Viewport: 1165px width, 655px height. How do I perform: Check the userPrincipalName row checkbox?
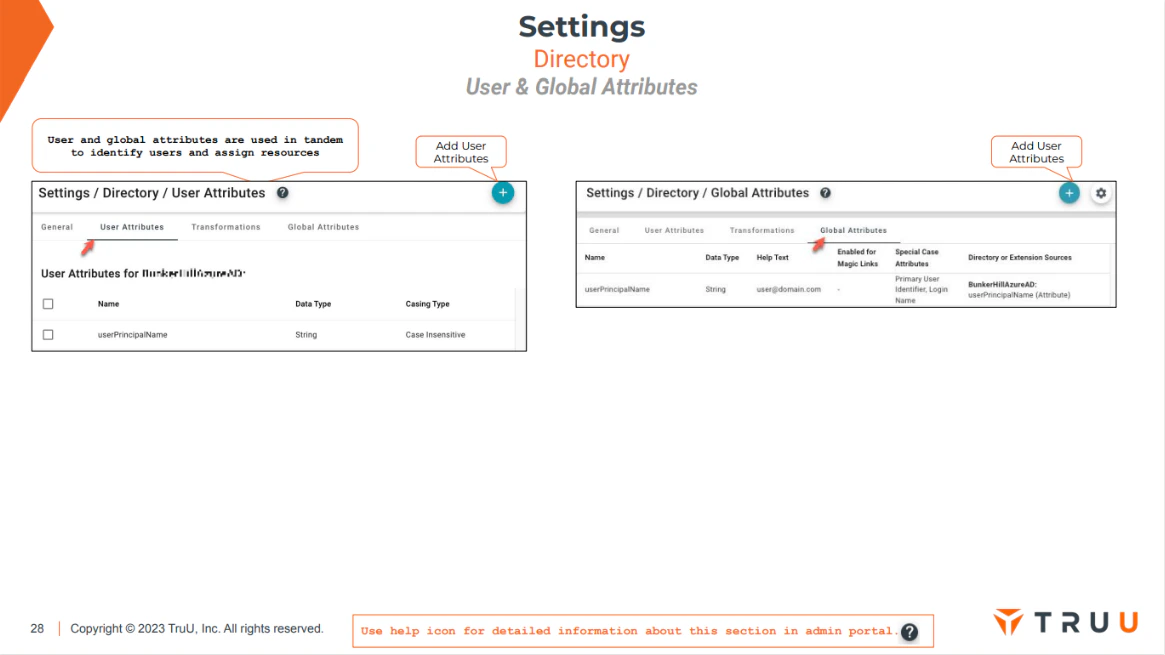click(x=48, y=335)
